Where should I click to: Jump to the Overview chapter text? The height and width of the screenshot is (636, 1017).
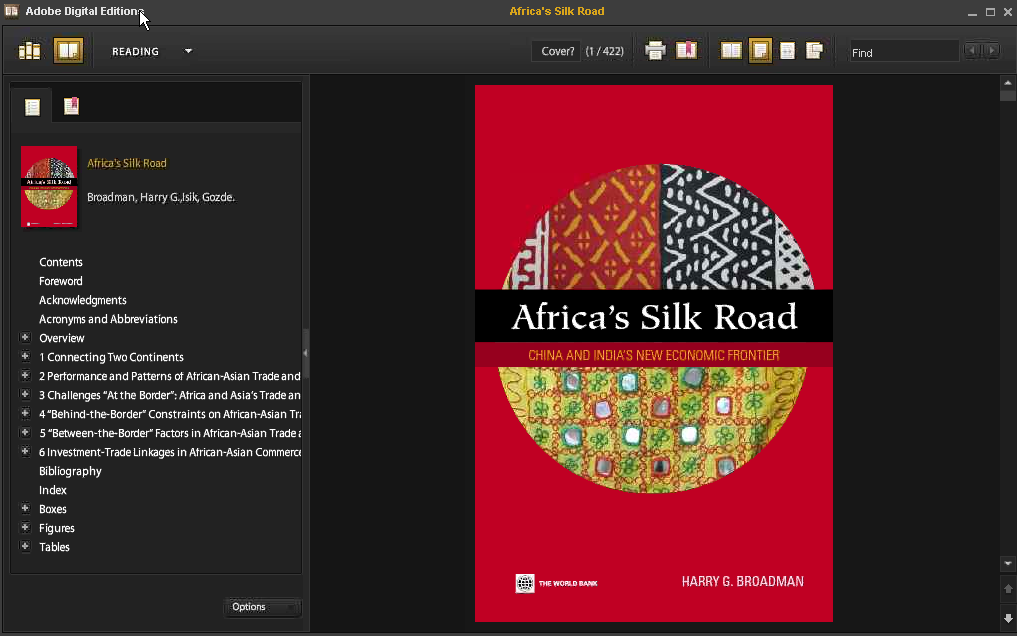62,338
